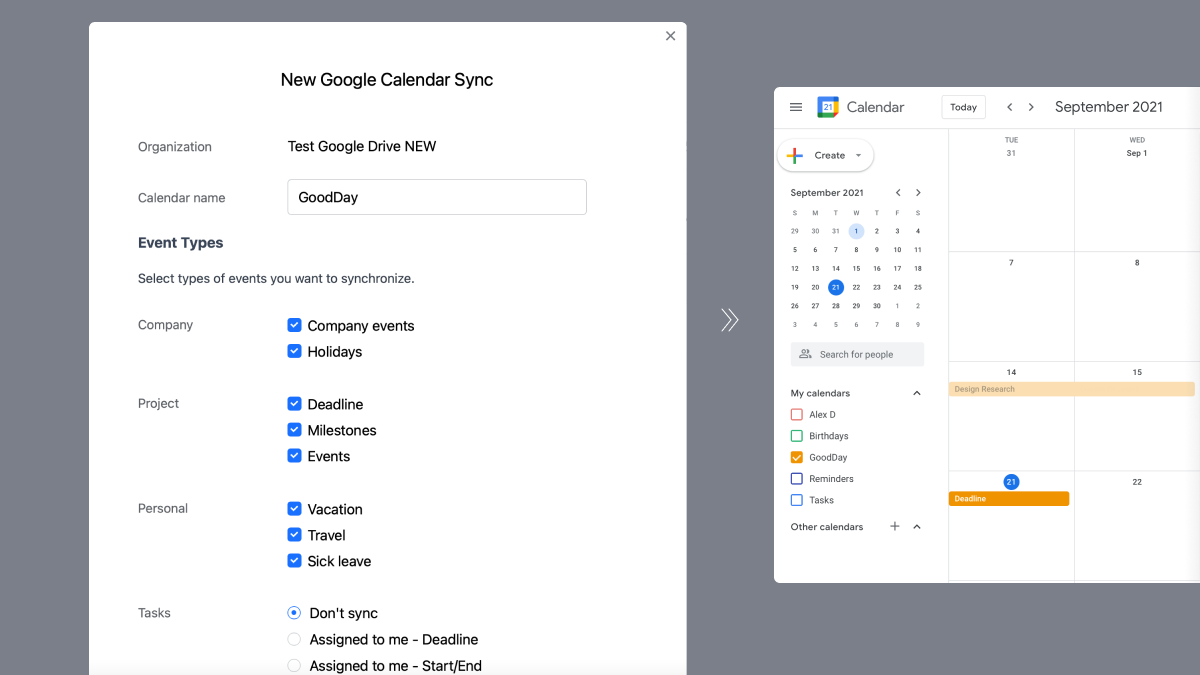Open Create button dropdown arrow
The height and width of the screenshot is (675, 1200).
pos(858,156)
